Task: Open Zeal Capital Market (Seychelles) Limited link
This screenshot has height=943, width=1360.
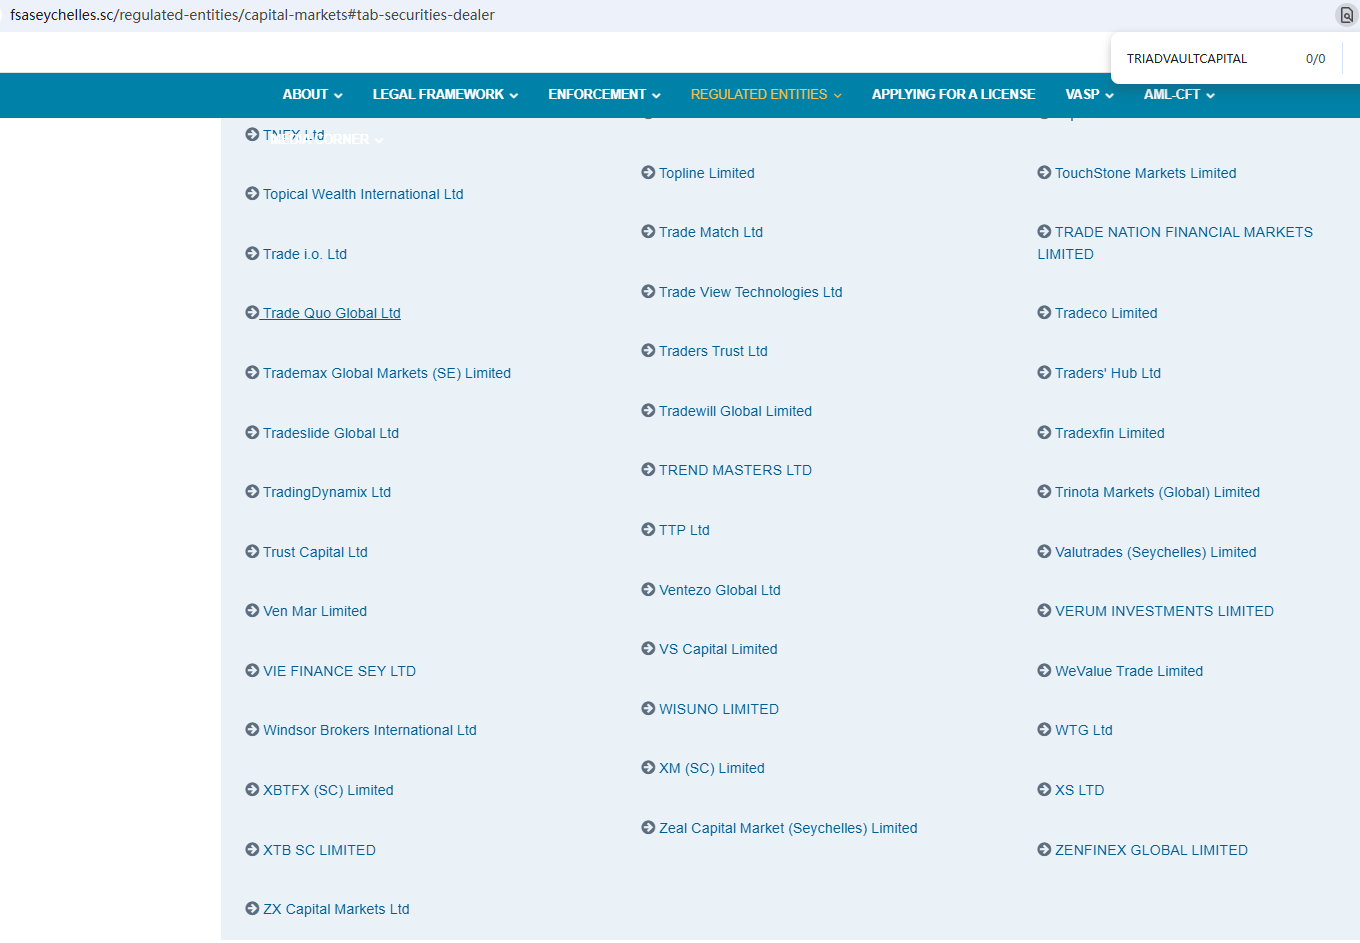Action: point(788,828)
